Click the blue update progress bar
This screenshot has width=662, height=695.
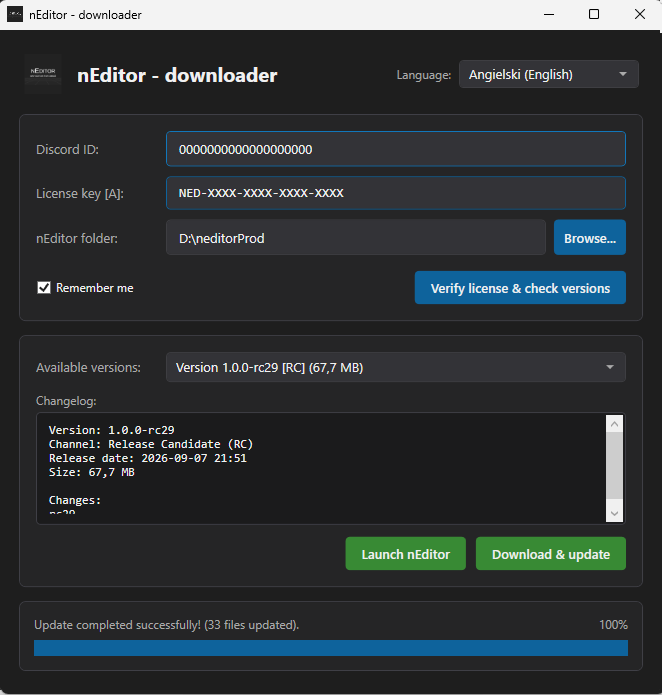tap(331, 648)
